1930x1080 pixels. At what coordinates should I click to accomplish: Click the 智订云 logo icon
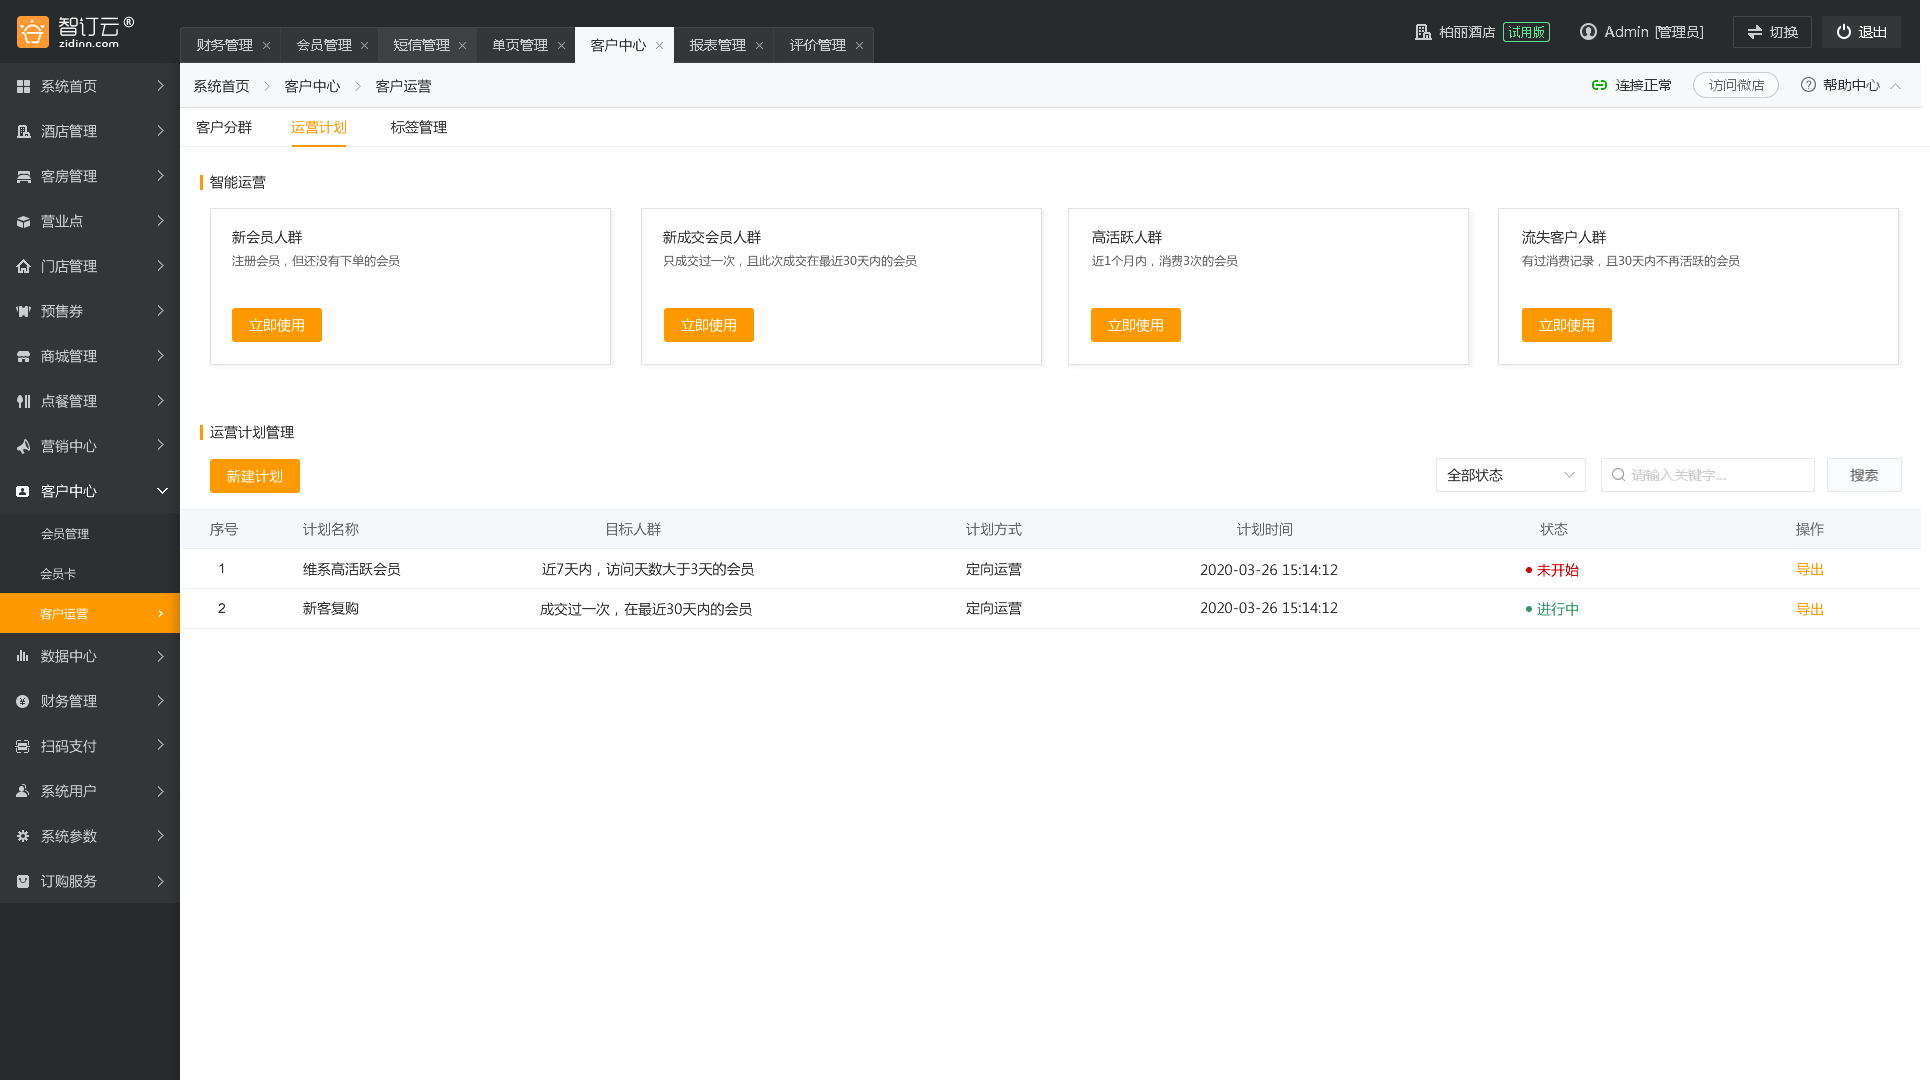[33, 32]
